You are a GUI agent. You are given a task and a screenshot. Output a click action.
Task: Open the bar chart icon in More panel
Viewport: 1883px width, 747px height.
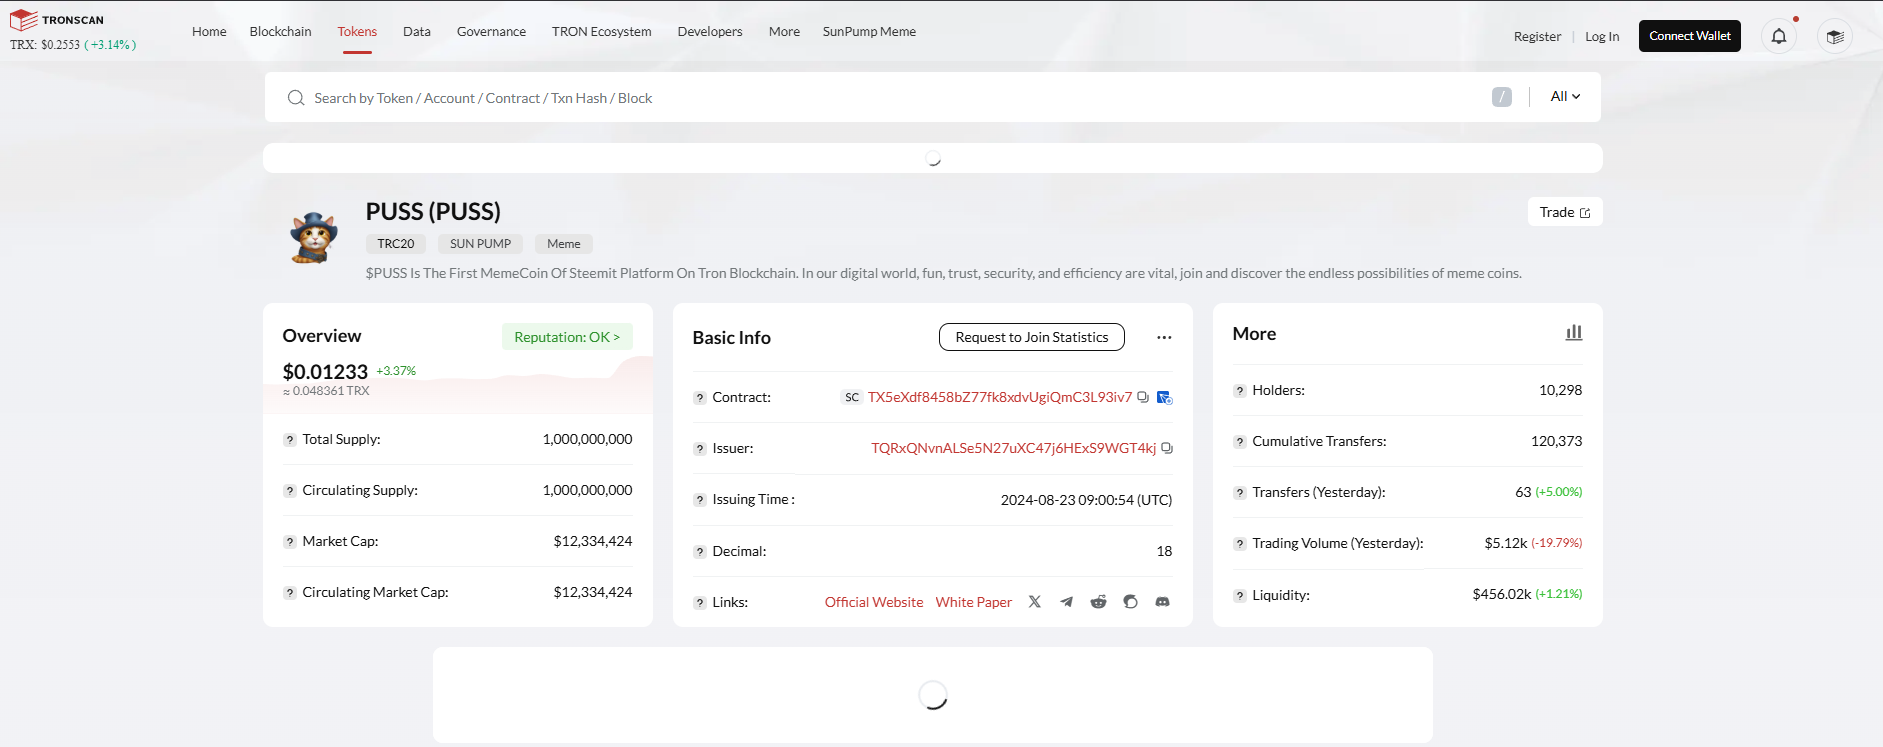tap(1574, 332)
